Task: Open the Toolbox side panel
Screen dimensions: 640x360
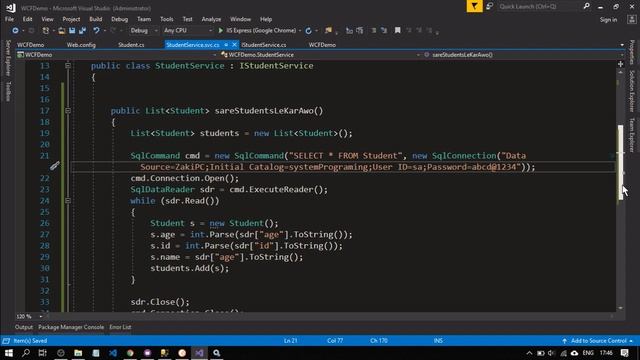Action: click(8, 91)
